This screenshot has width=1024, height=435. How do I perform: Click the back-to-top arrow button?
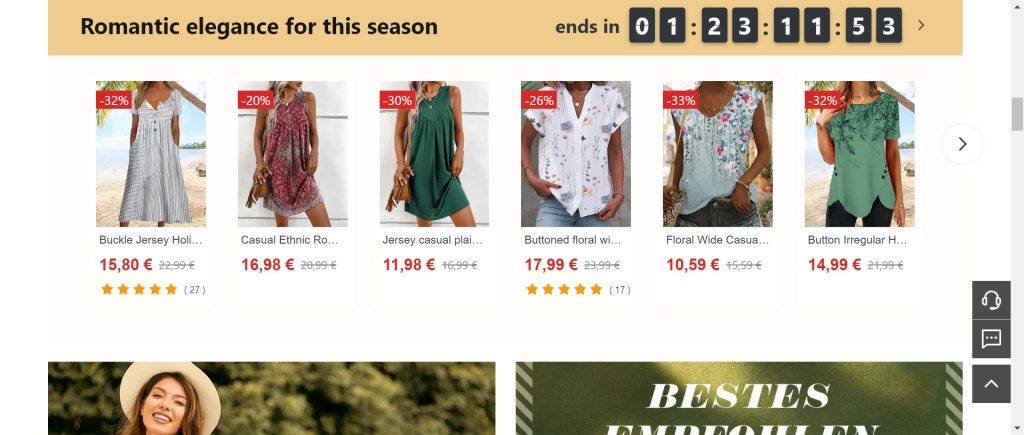(991, 383)
